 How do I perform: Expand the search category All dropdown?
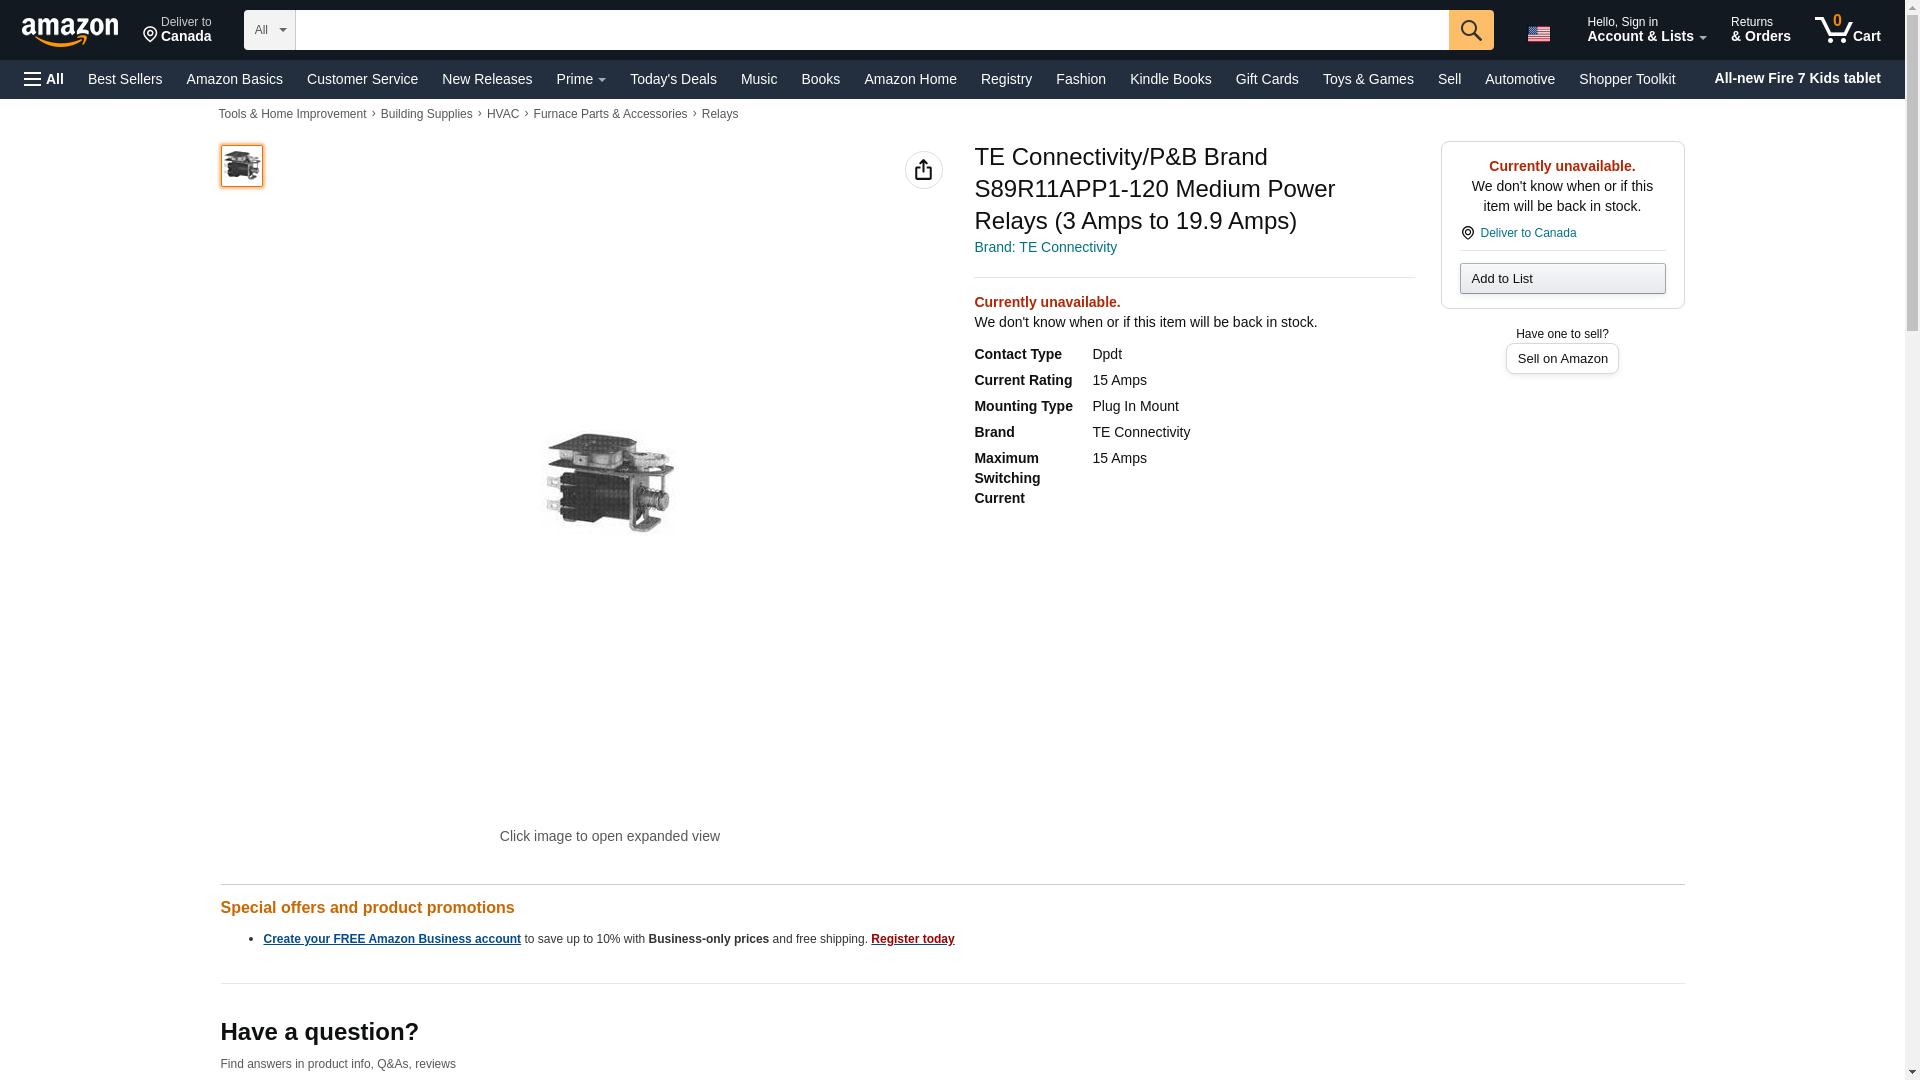pyautogui.click(x=269, y=30)
